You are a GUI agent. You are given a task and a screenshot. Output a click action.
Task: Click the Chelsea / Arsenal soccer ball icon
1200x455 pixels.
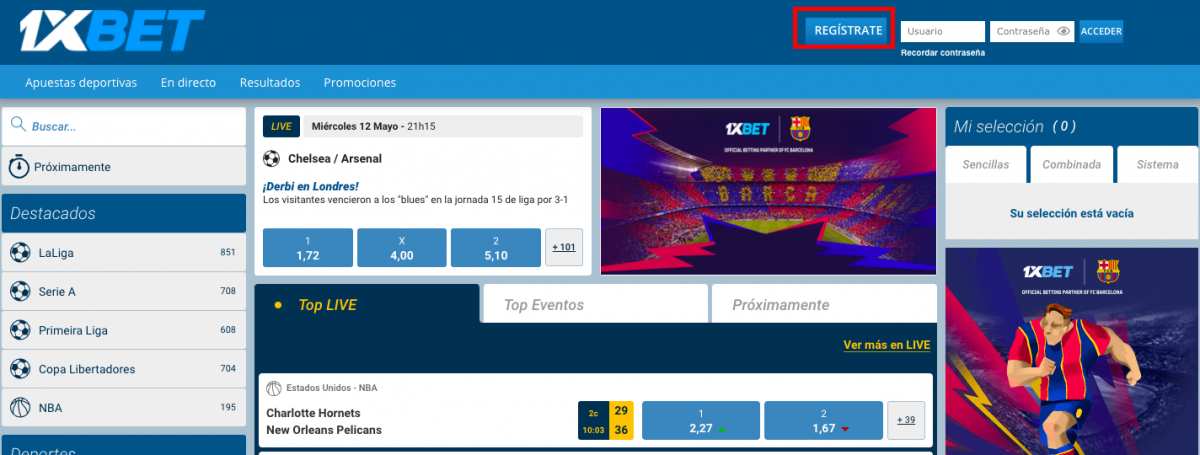(272, 158)
